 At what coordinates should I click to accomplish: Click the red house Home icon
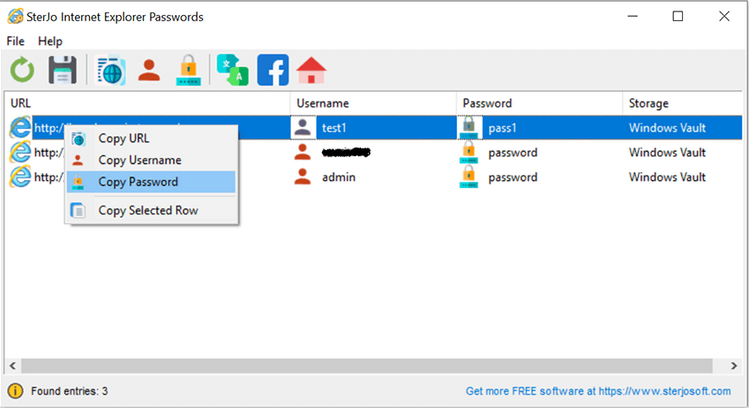(311, 70)
